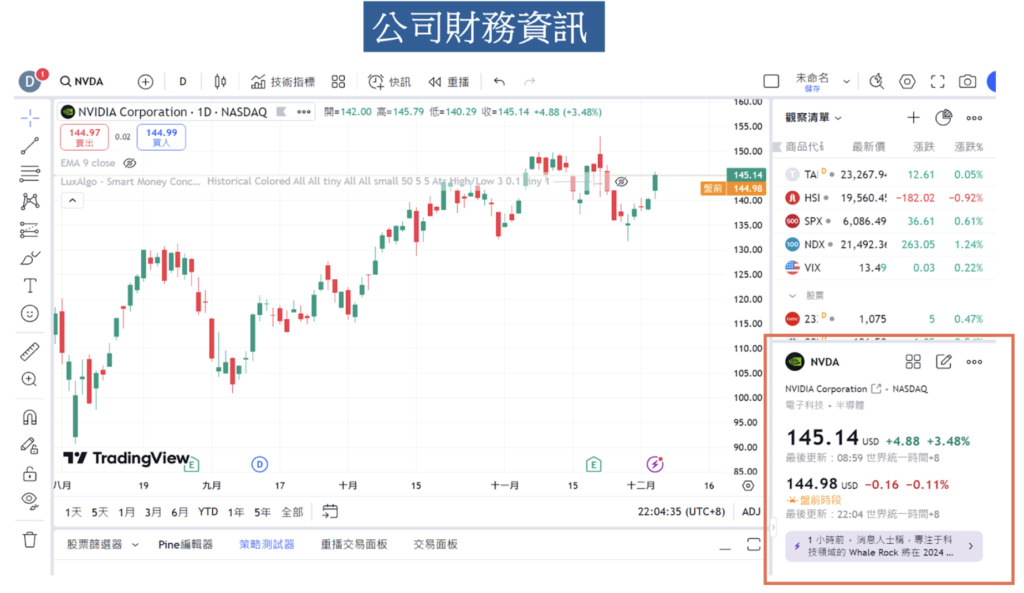Add a comparison symbol with the plus icon
This screenshot has width=1024, height=593.
(x=145, y=82)
